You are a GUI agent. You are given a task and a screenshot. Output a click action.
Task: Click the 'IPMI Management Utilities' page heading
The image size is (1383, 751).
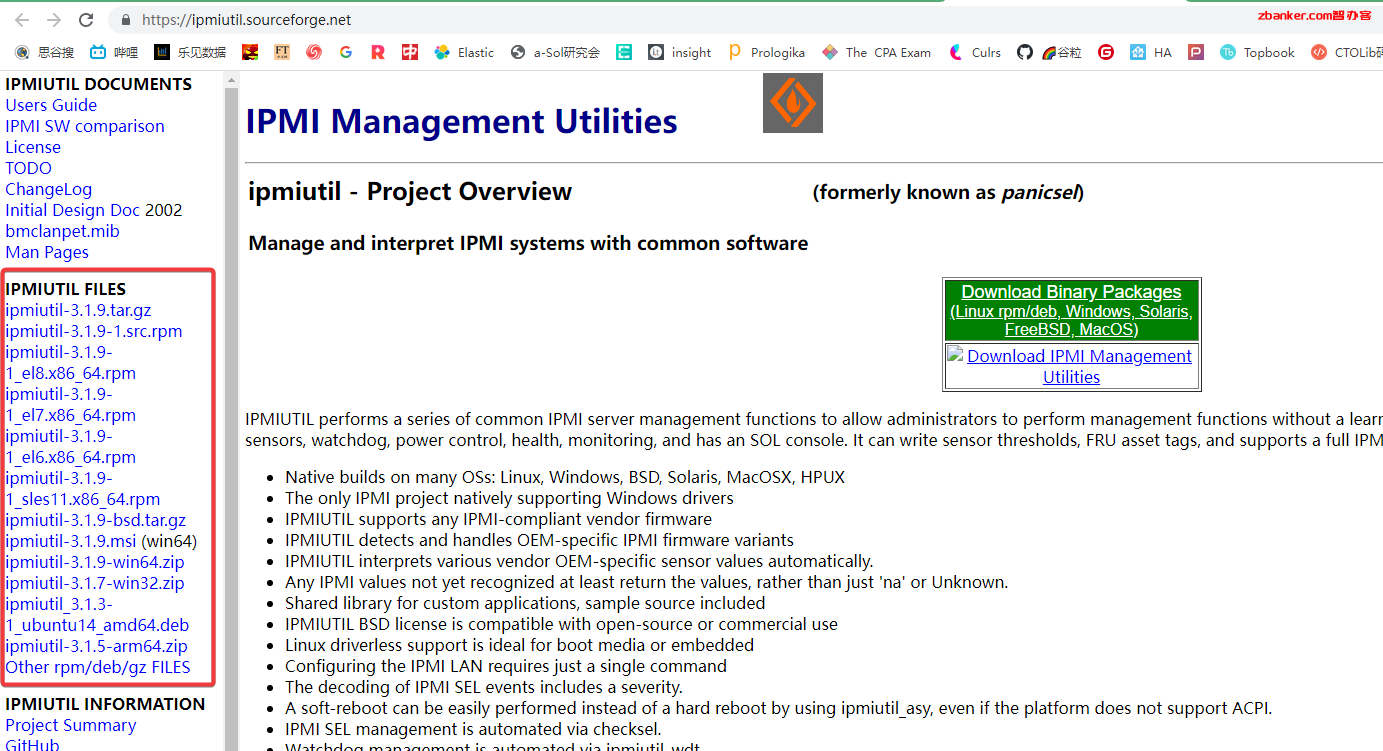462,121
